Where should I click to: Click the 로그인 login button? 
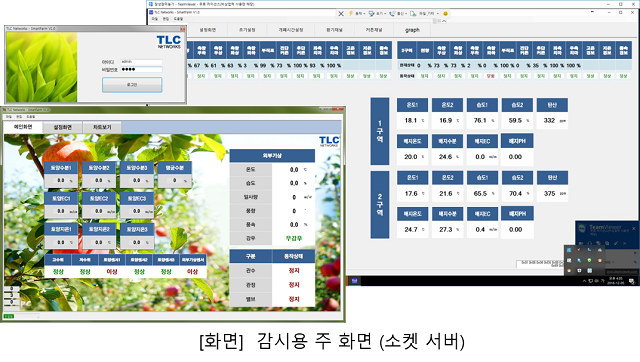[132, 85]
